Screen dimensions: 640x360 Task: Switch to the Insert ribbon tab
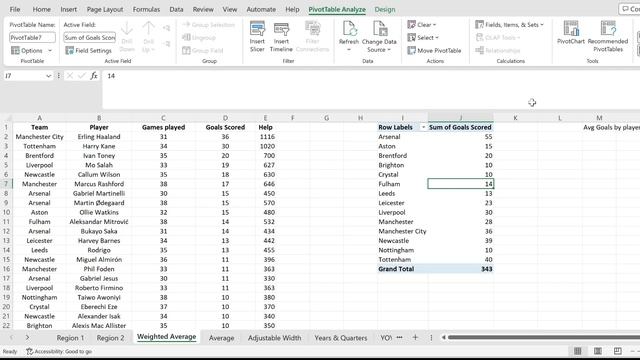tap(69, 9)
